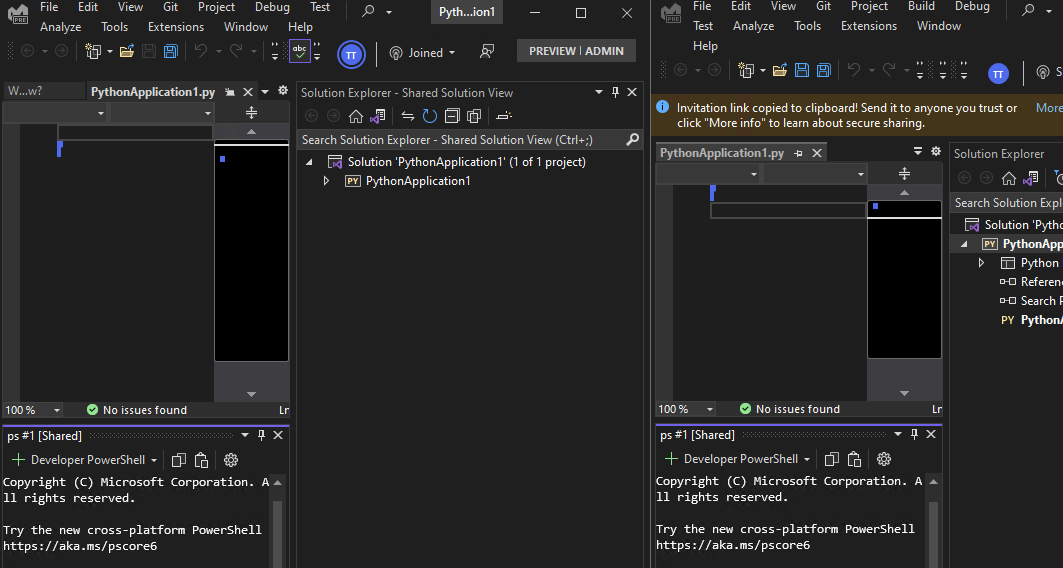Click editor settings gear in right window tab row
The height and width of the screenshot is (568, 1063).
[x=936, y=151]
